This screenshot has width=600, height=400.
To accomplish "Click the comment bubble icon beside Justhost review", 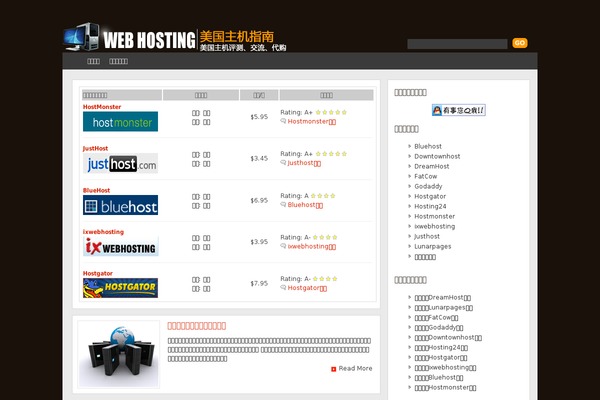I will pyautogui.click(x=283, y=162).
